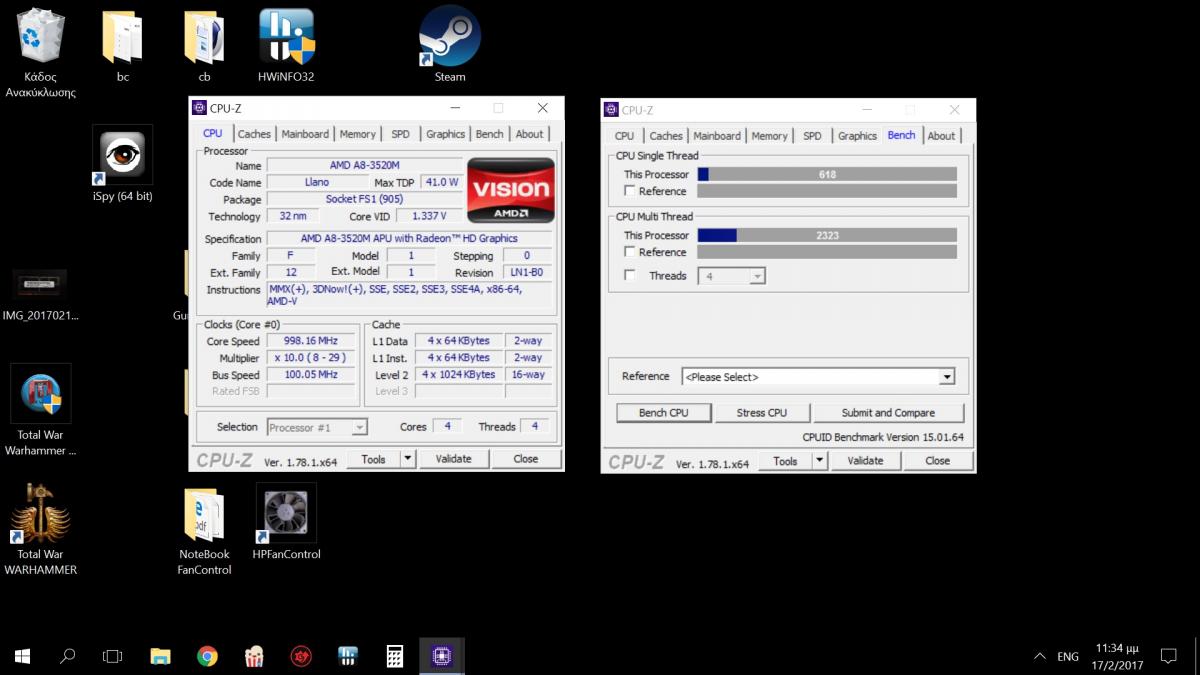Select the Total War Warhammer shortcut with shield badge

(40, 411)
